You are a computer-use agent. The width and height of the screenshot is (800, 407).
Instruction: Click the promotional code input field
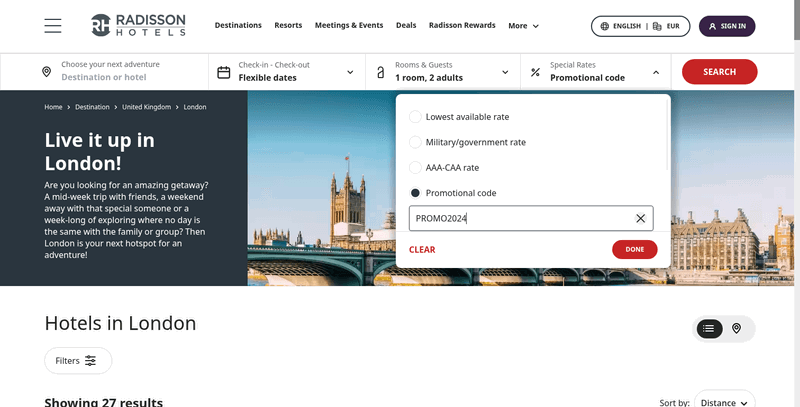531,218
